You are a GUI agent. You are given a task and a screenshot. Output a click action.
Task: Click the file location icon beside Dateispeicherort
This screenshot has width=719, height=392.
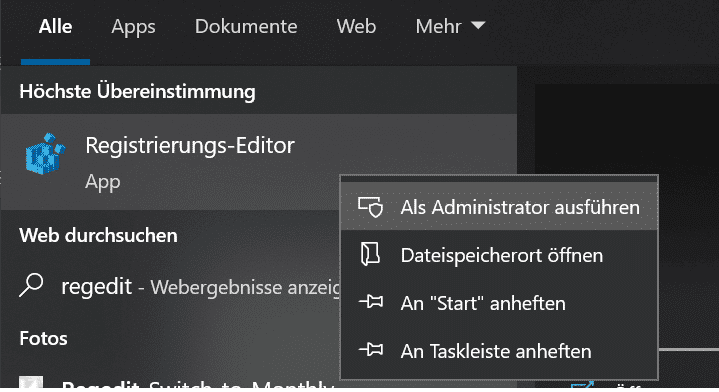click(x=370, y=254)
